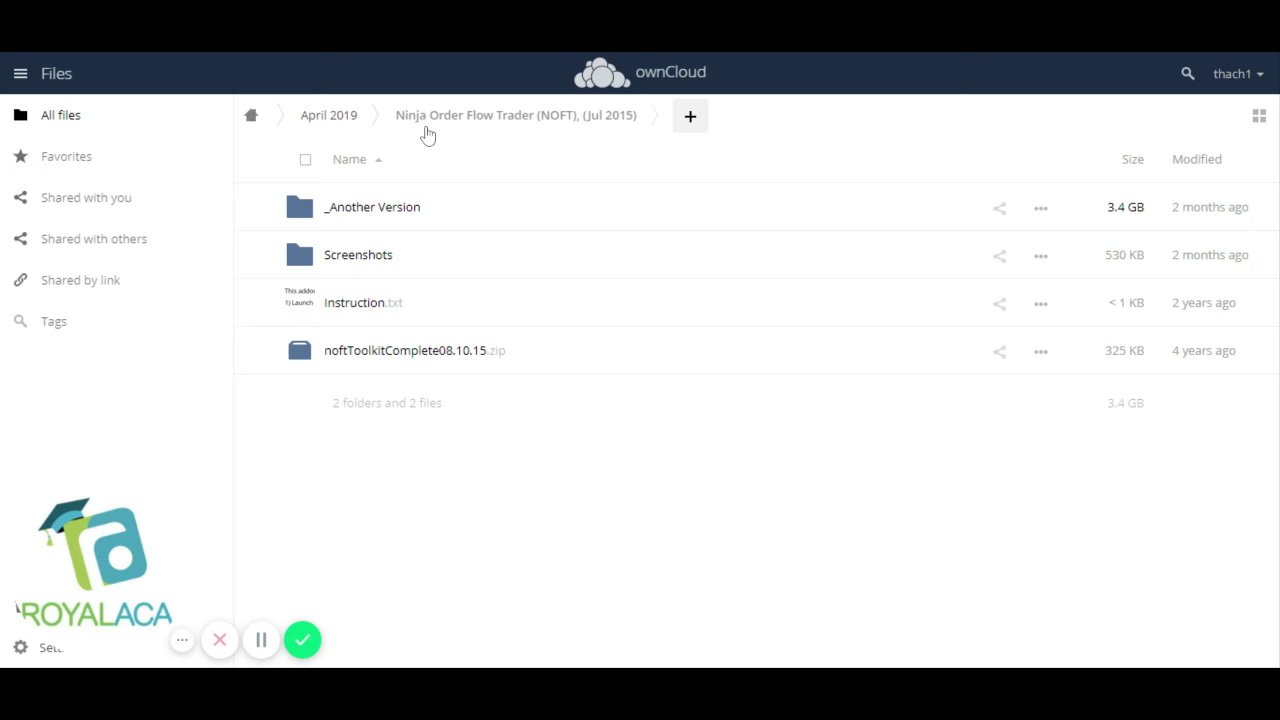1280x720 pixels.
Task: Open the thach1 user dropdown
Action: pos(1238,74)
